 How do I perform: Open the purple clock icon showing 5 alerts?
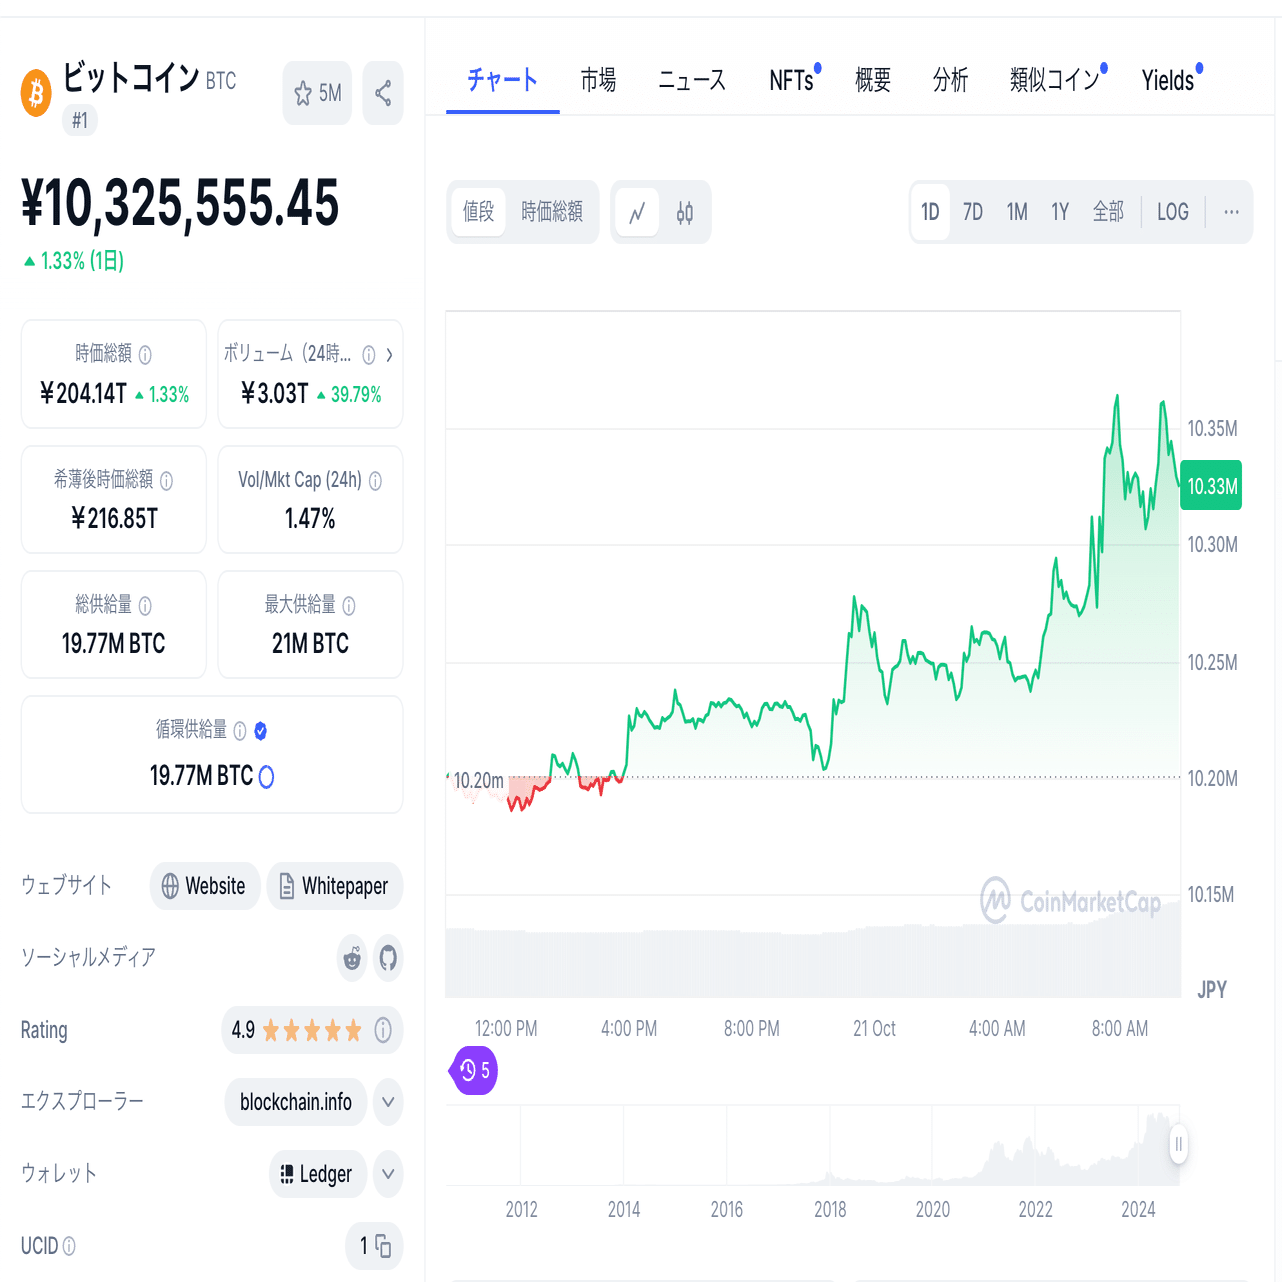click(x=473, y=1070)
